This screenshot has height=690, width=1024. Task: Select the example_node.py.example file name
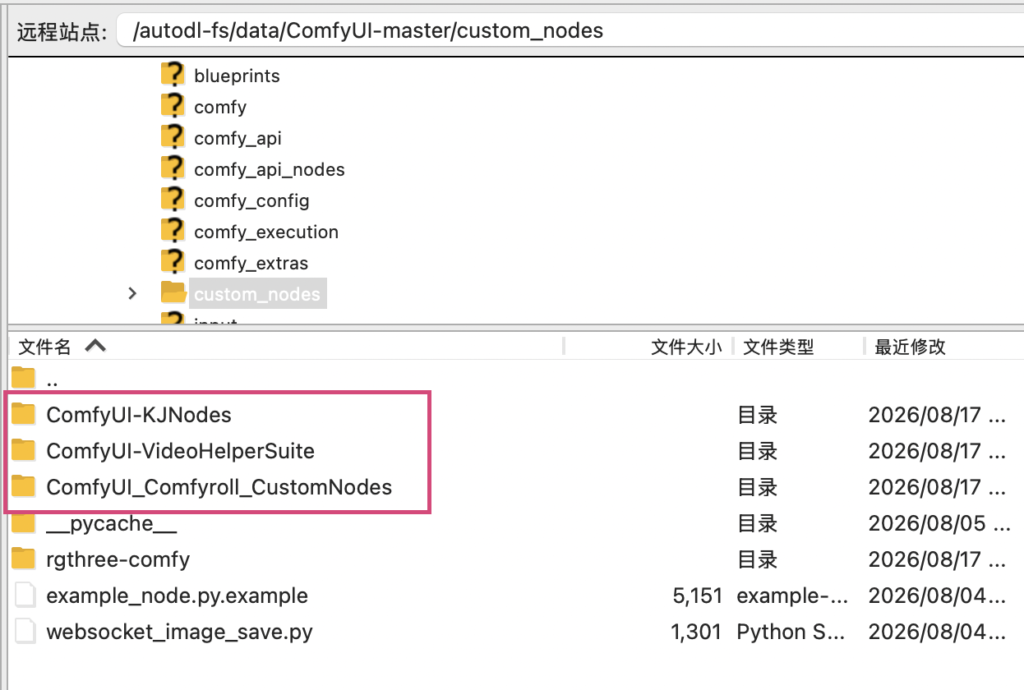[177, 595]
